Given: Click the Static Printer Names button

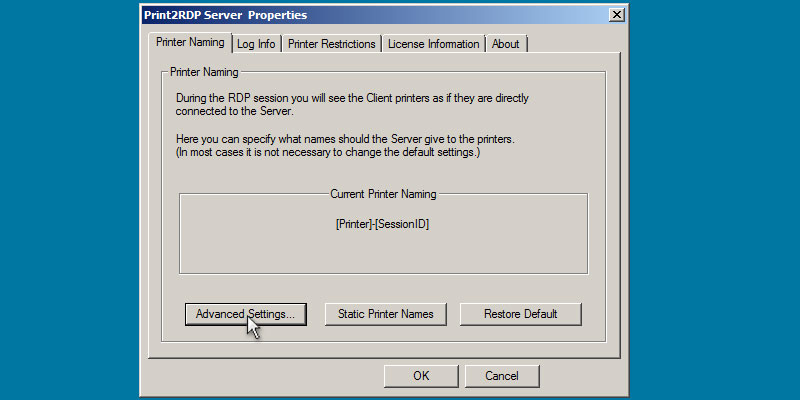Looking at the screenshot, I should 385,314.
